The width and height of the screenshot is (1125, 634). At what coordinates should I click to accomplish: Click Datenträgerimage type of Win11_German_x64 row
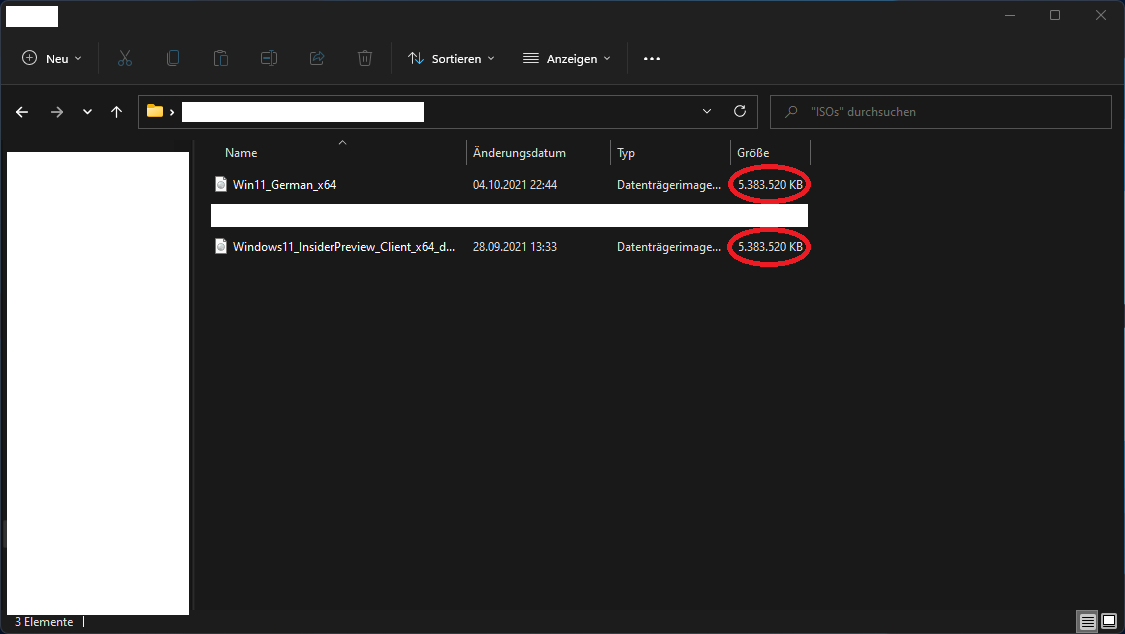click(669, 185)
